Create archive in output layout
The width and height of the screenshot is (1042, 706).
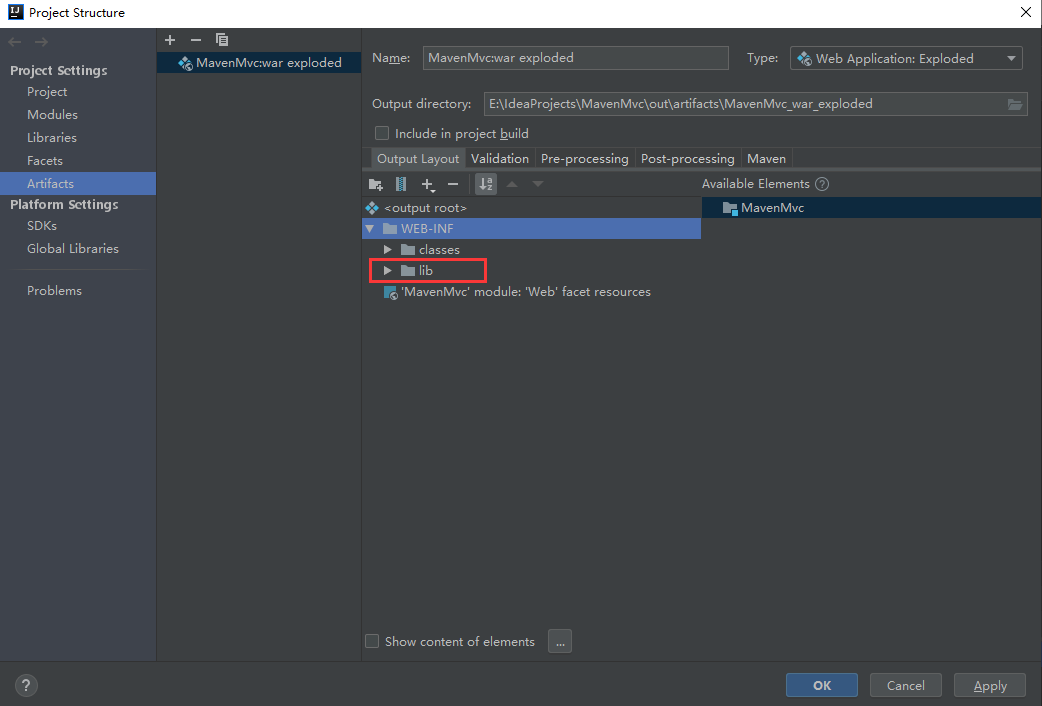401,184
